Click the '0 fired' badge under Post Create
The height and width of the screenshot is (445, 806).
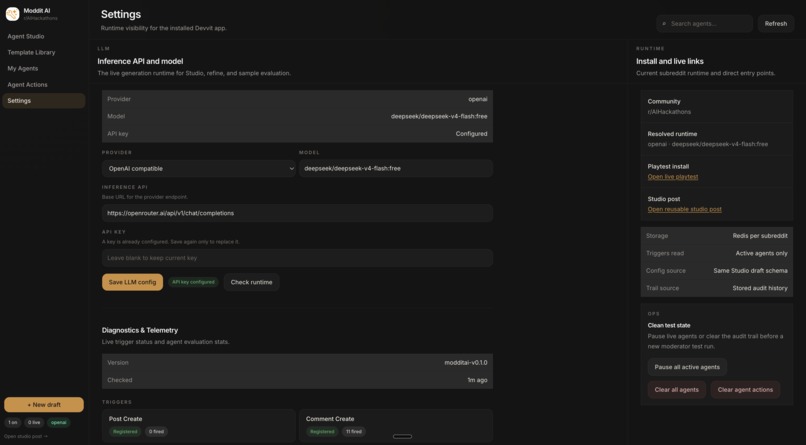(x=156, y=432)
